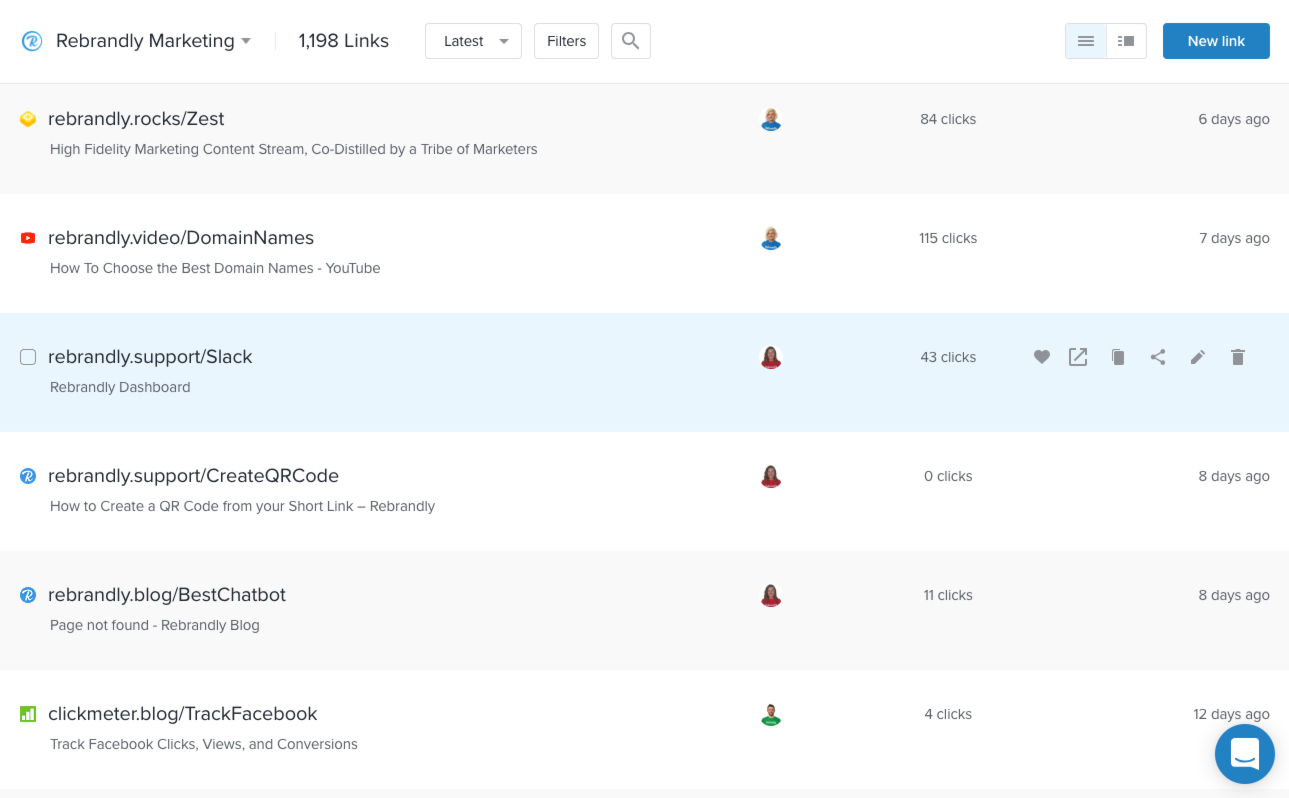Viewport: 1289px width, 798px height.
Task: Delete the rebrandly.support/Slack link
Action: click(1237, 357)
